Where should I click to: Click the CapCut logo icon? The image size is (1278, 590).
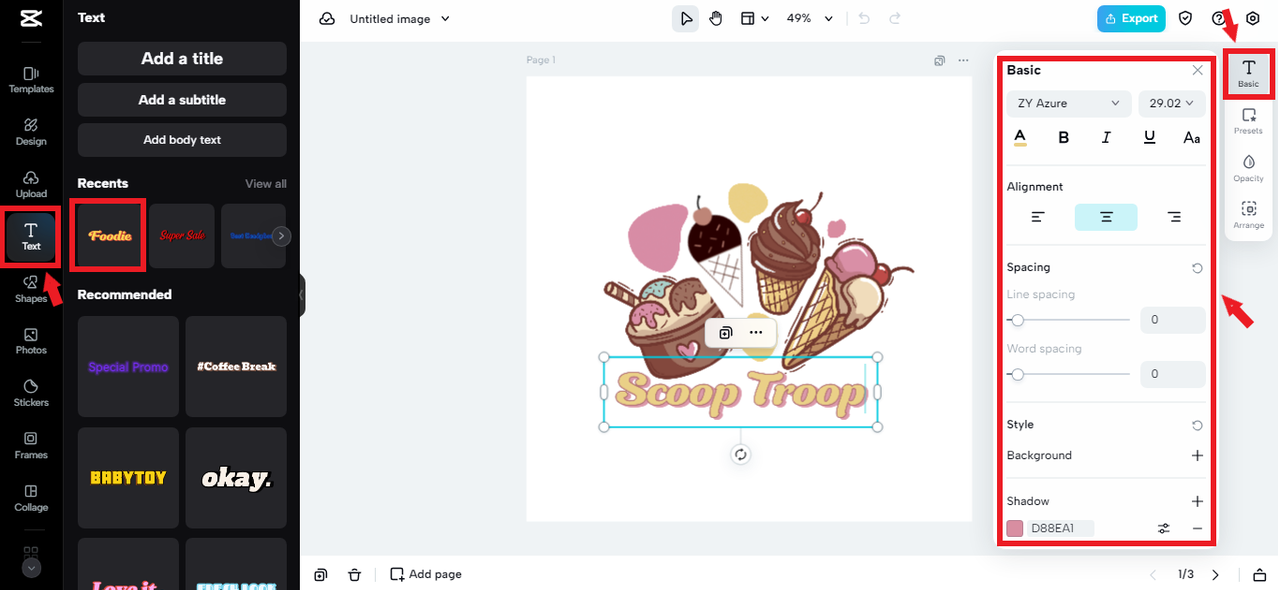[x=30, y=19]
